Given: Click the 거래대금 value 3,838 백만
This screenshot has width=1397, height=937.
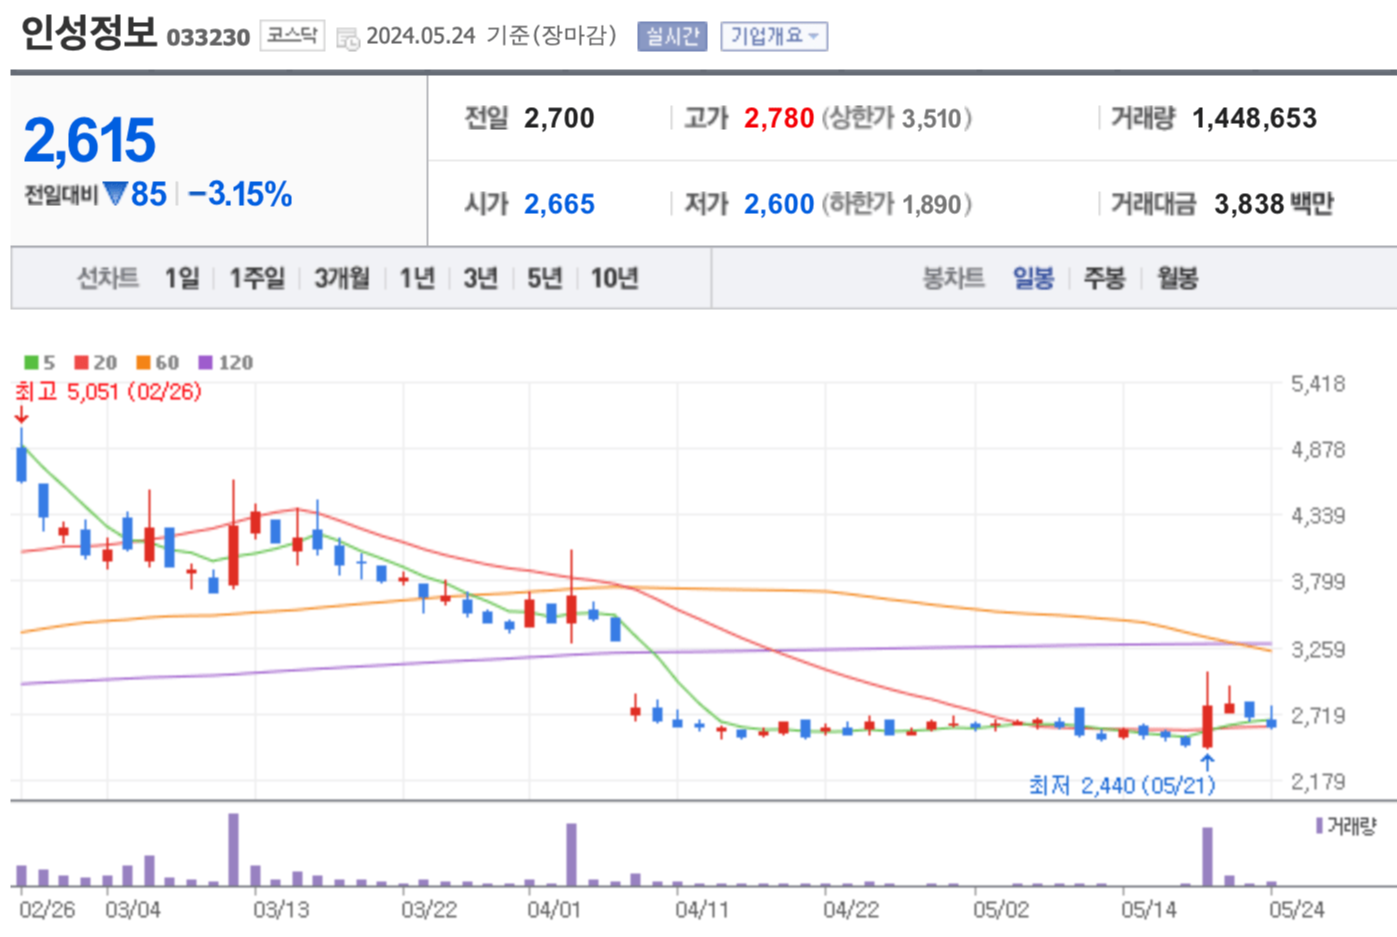Looking at the screenshot, I should pyautogui.click(x=1274, y=204).
